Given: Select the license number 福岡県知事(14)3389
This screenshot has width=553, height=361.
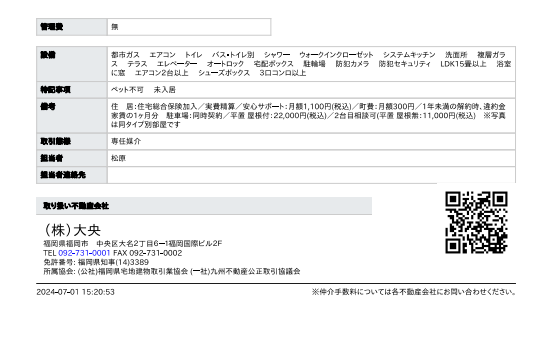Looking at the screenshot, I should (x=113, y=262).
